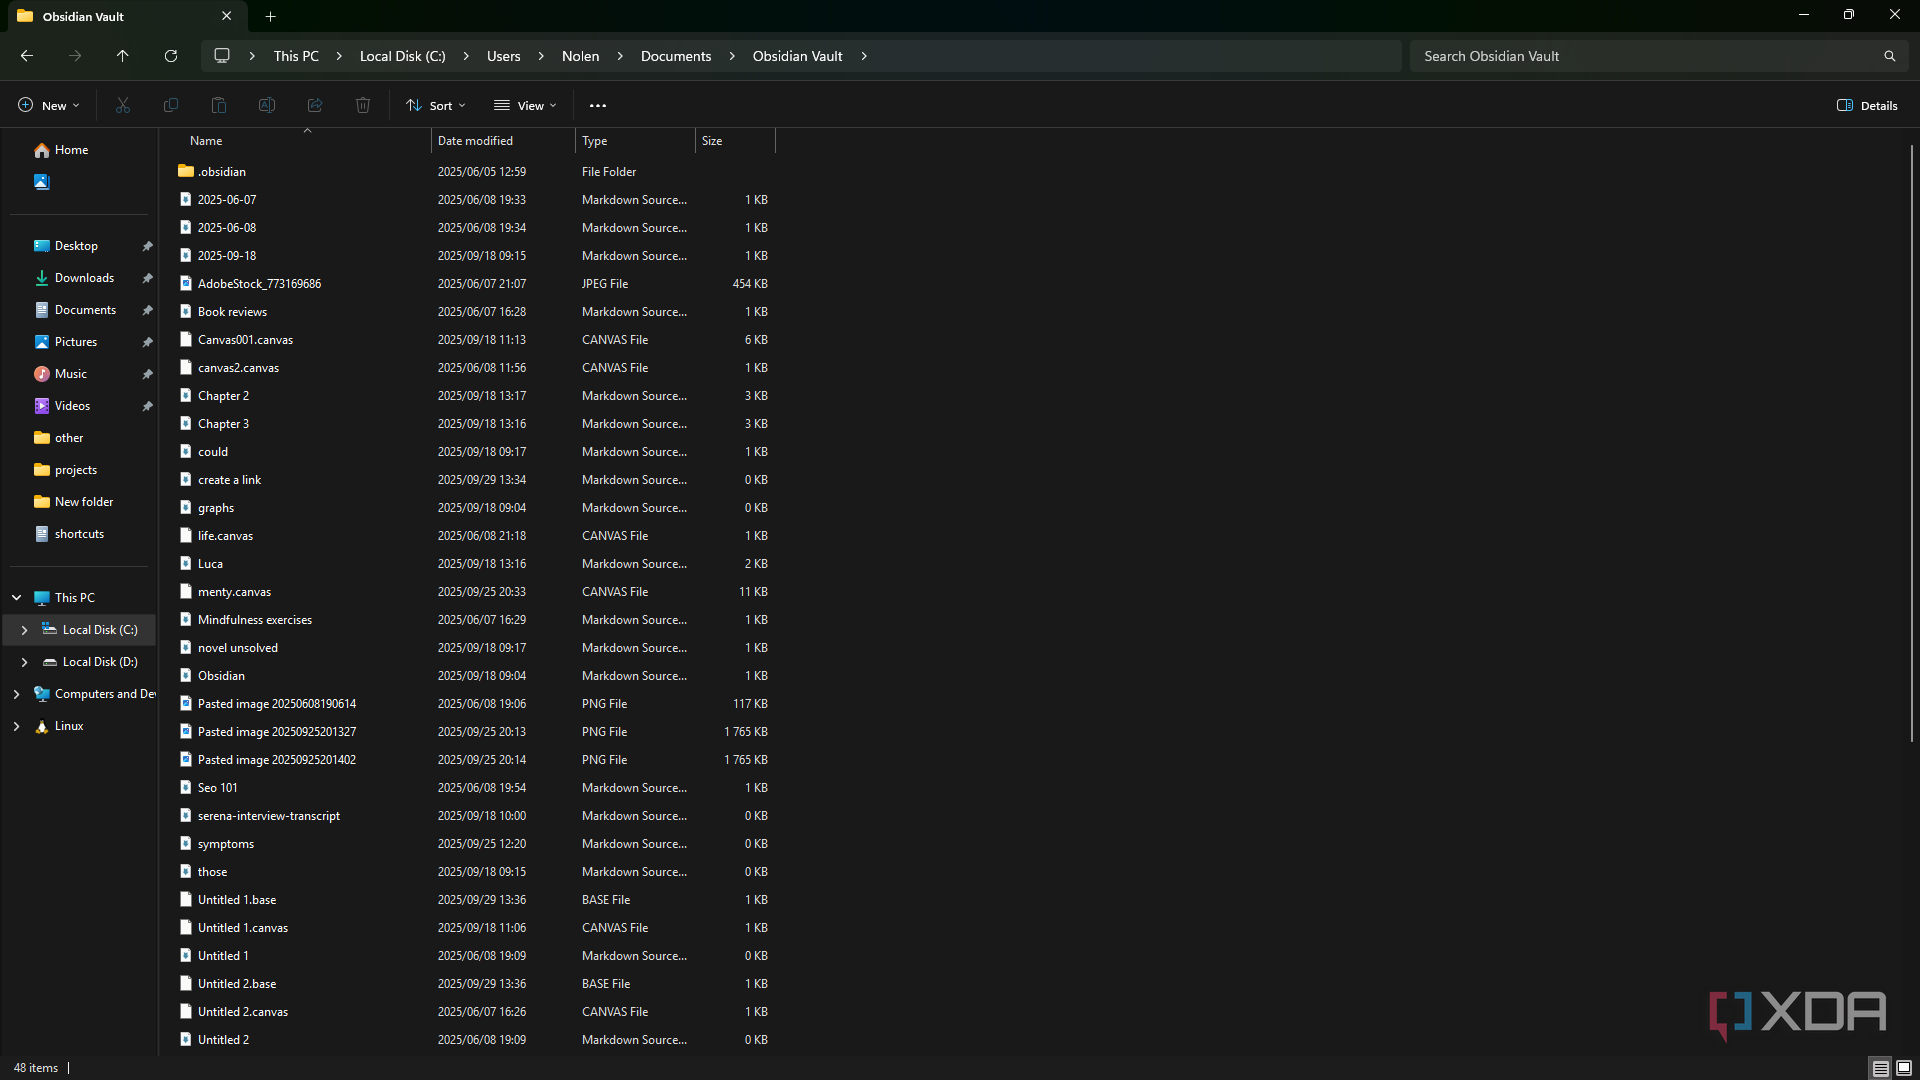Select Pasted image 20250608190614 file
This screenshot has height=1080, width=1920.
[277, 704]
